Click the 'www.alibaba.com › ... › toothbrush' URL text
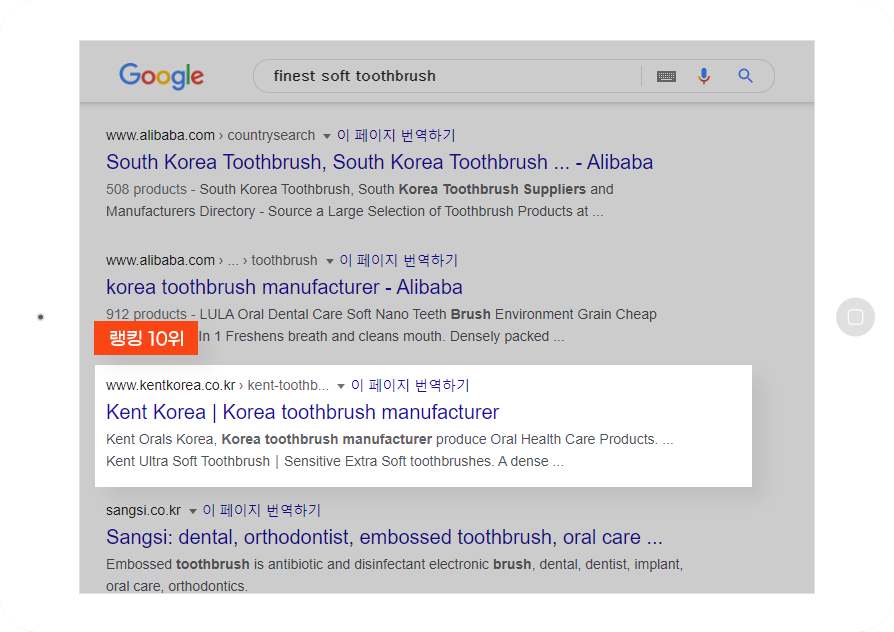Image resolution: width=894 pixels, height=632 pixels. pyautogui.click(x=212, y=261)
